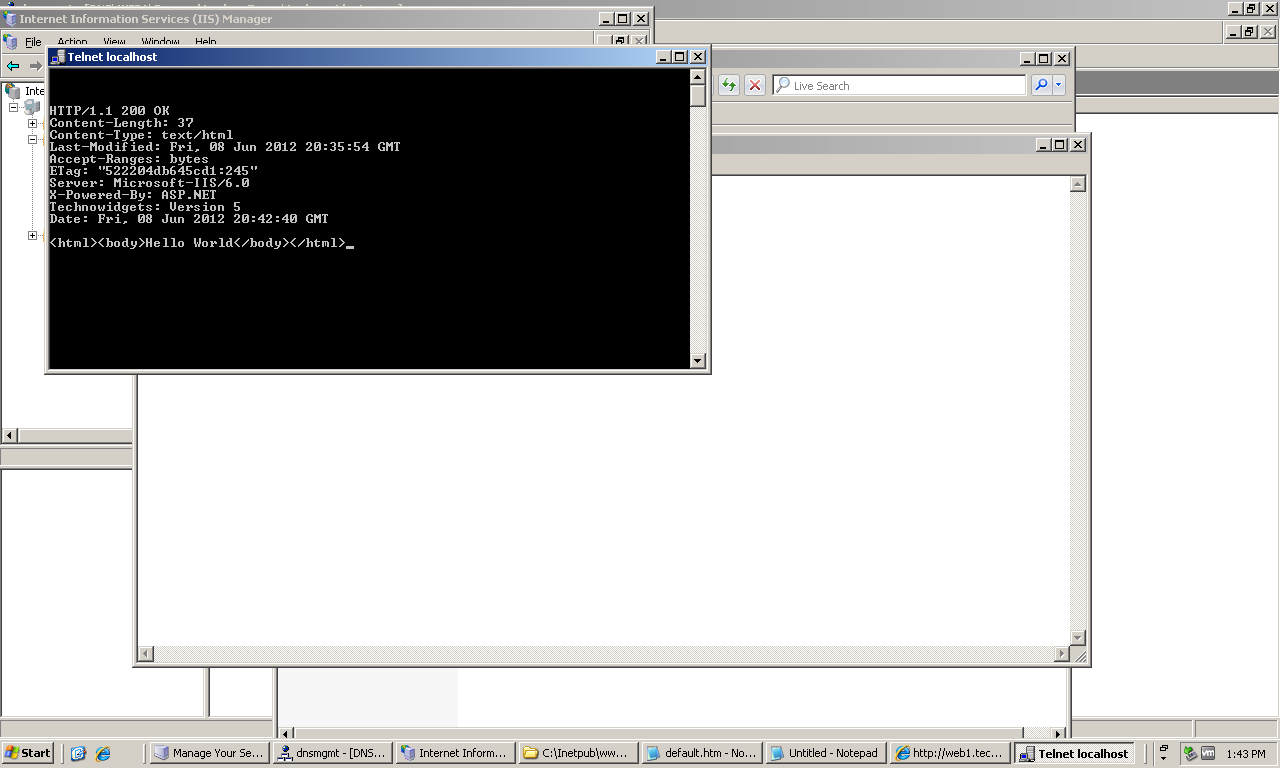
Task: Click the red Stop icon in browser
Action: pos(755,86)
